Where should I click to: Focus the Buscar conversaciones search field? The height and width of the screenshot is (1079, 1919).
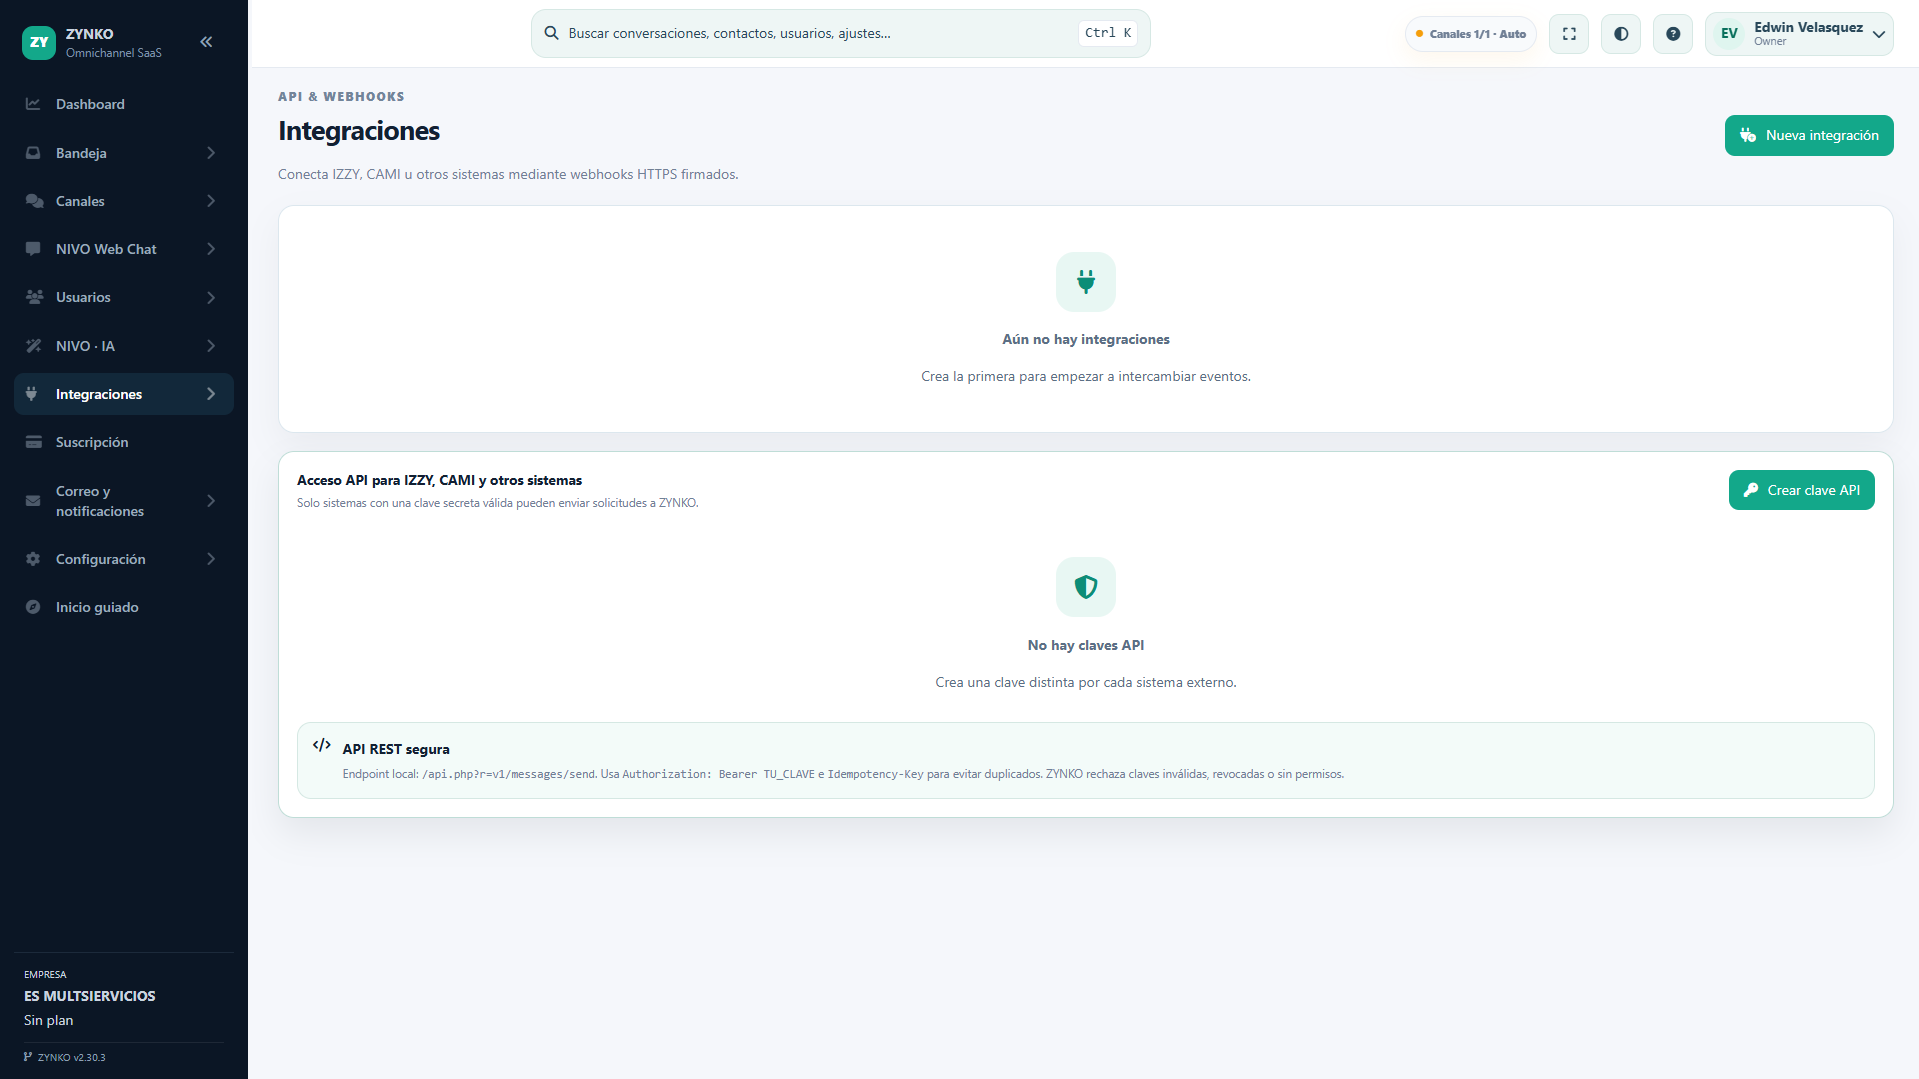[x=840, y=33]
